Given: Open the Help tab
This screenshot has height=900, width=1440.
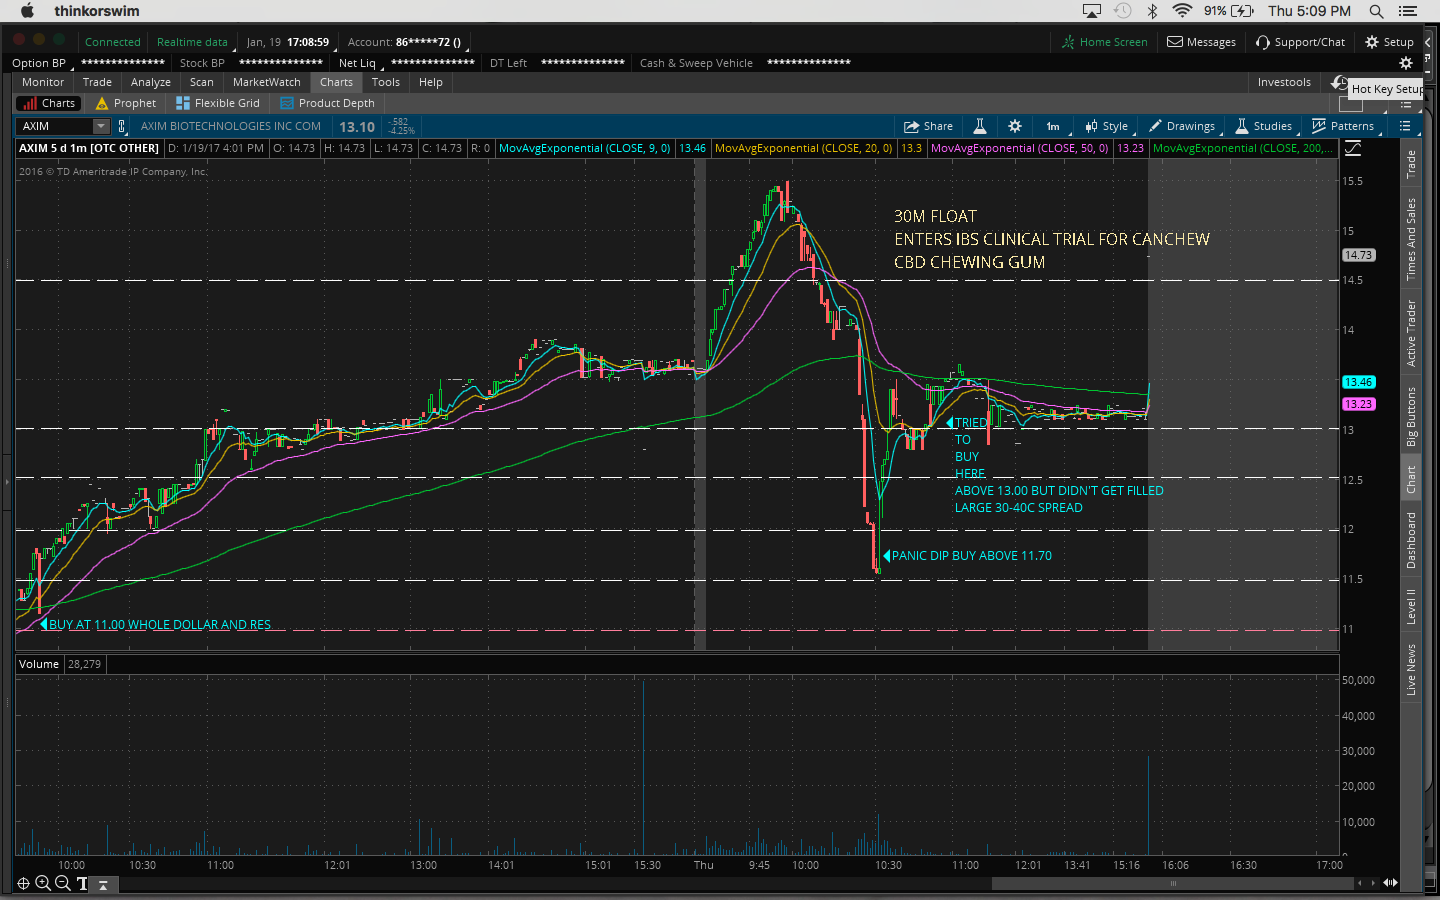Looking at the screenshot, I should (431, 82).
